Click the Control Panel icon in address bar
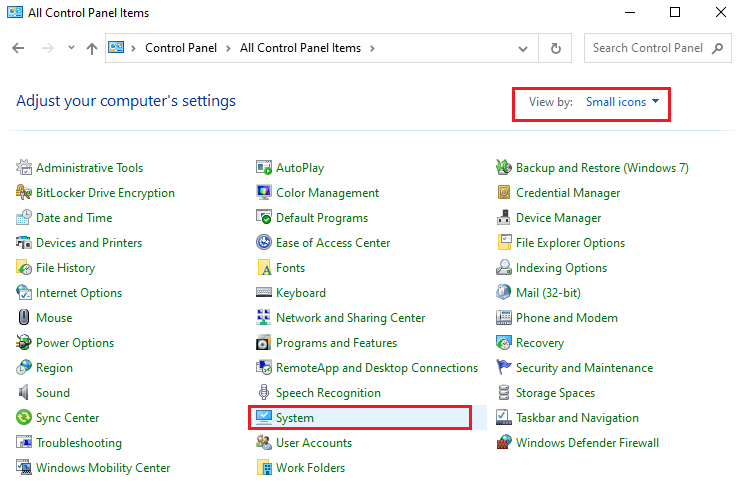This screenshot has width=740, height=493. click(x=116, y=48)
